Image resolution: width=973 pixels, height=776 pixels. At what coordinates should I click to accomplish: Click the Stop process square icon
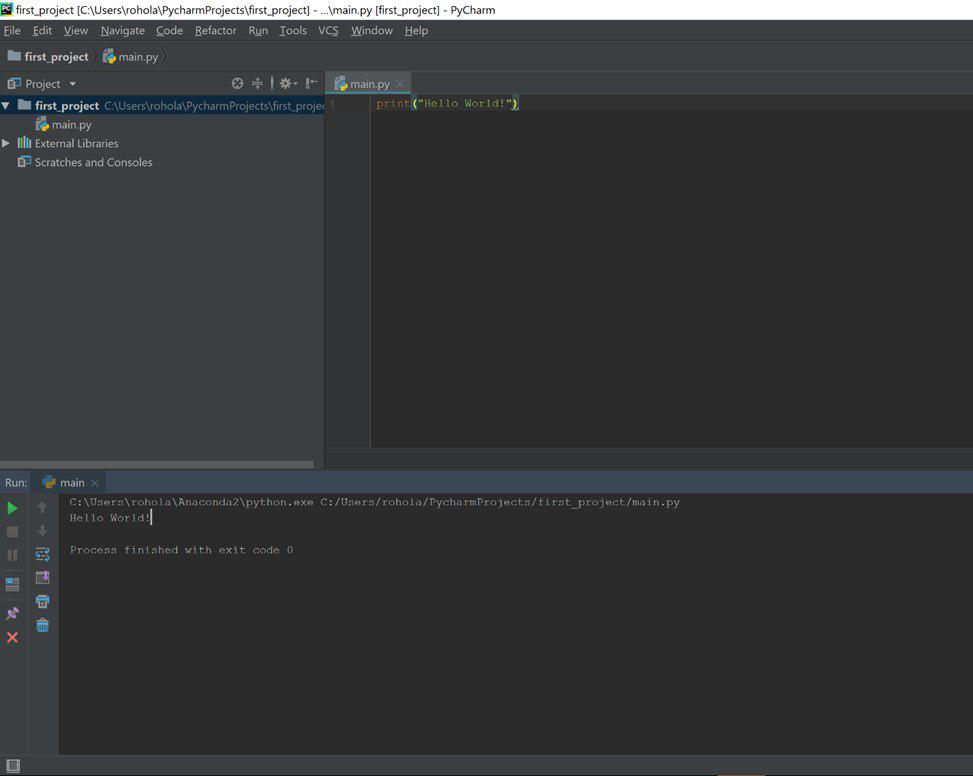(x=12, y=532)
